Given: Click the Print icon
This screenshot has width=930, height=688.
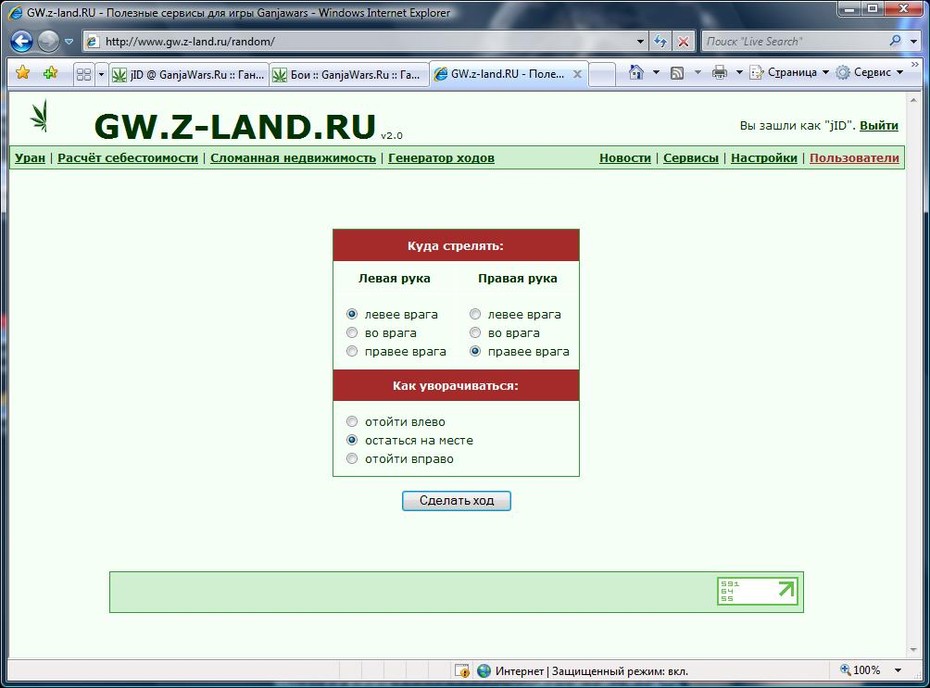Looking at the screenshot, I should point(719,72).
